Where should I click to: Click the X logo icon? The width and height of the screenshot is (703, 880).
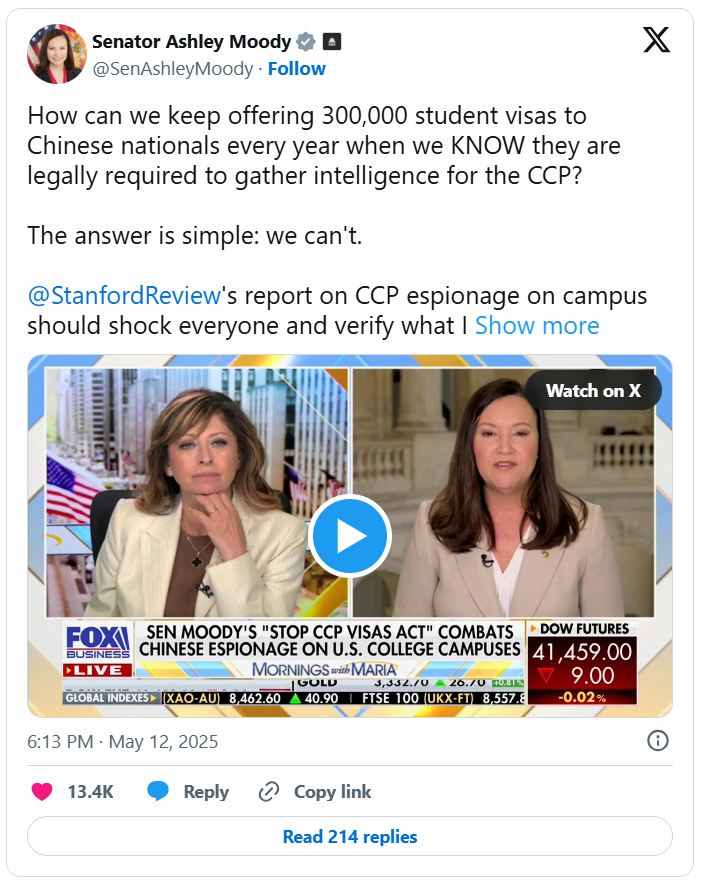point(656,40)
